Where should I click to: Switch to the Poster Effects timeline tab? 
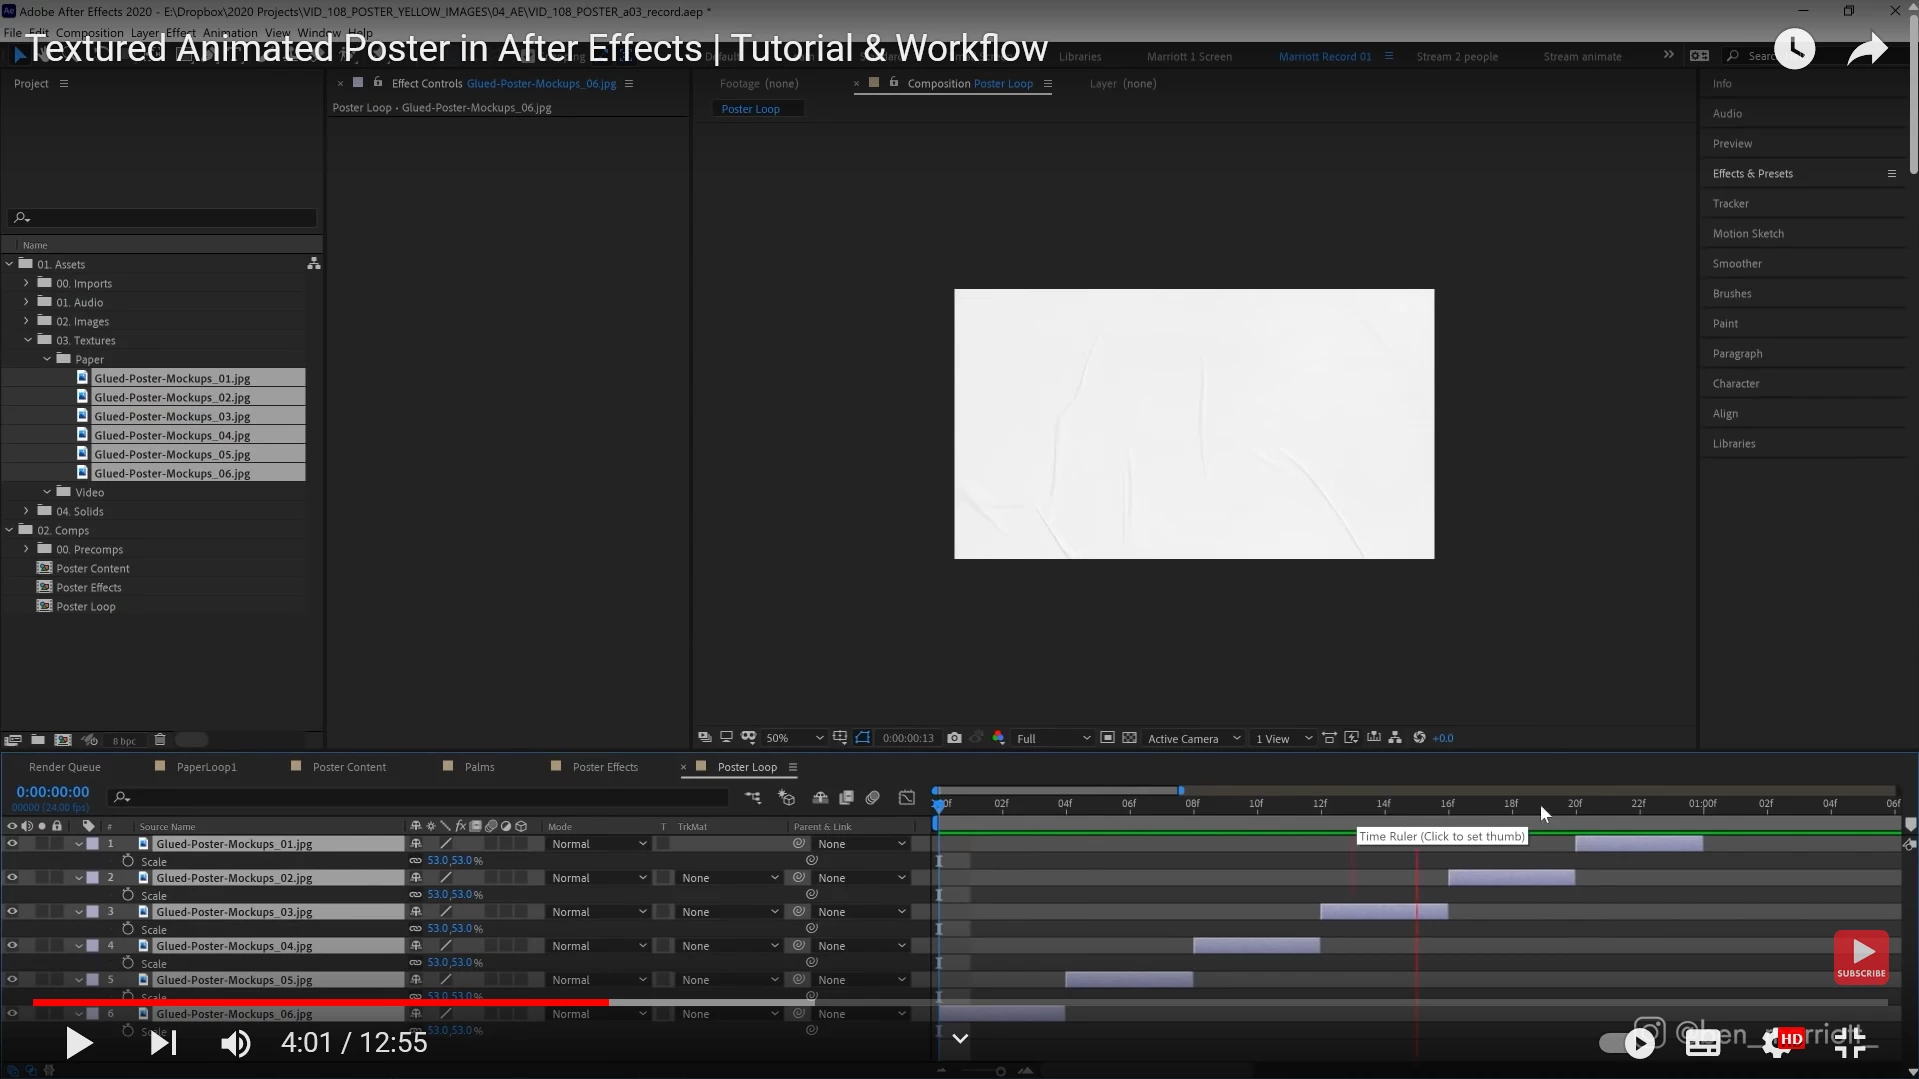pos(604,767)
